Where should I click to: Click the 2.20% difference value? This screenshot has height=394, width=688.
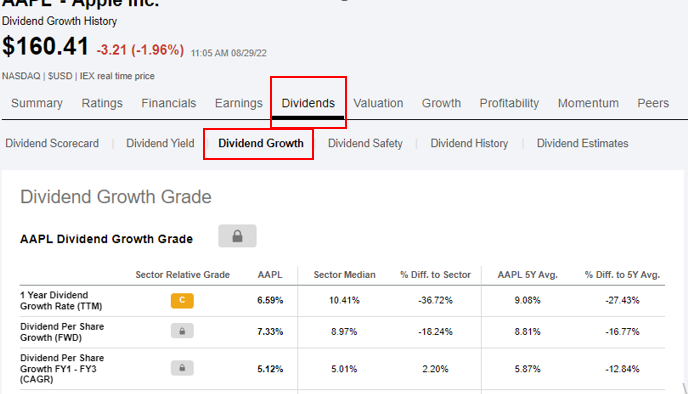[x=435, y=369]
